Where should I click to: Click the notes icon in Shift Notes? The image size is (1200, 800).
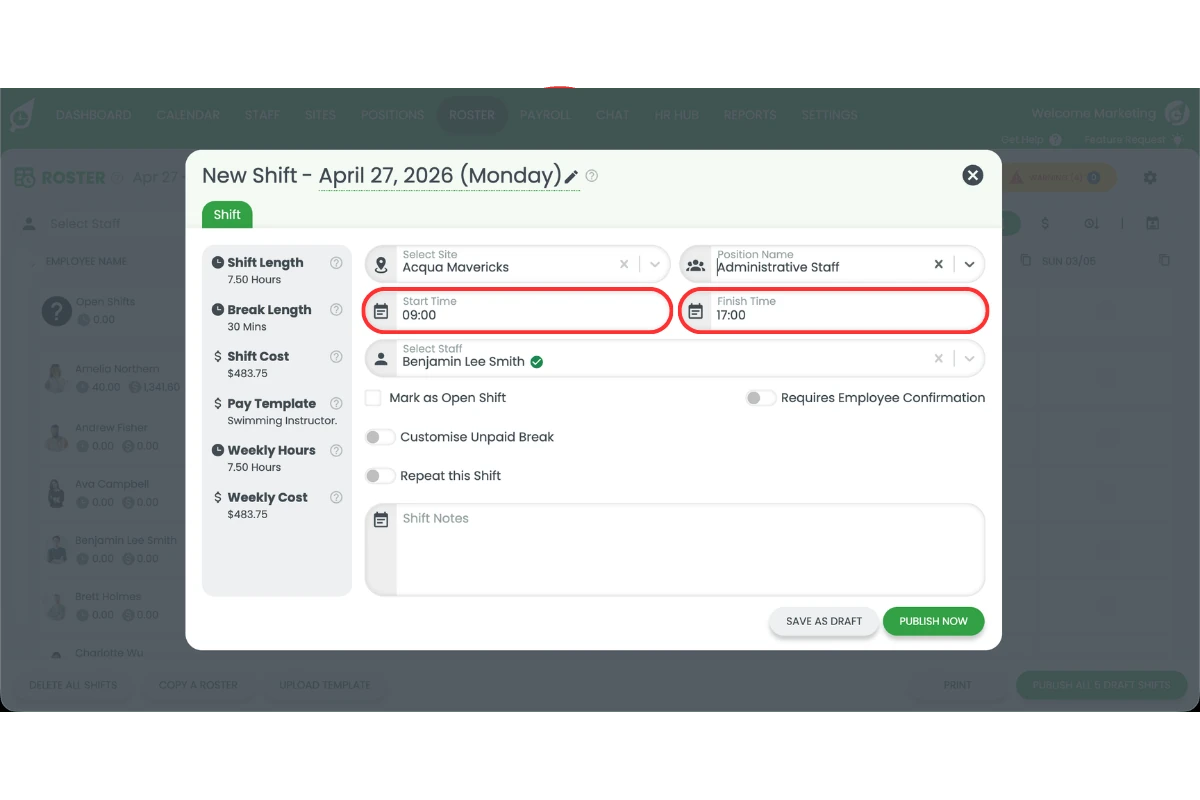381,520
